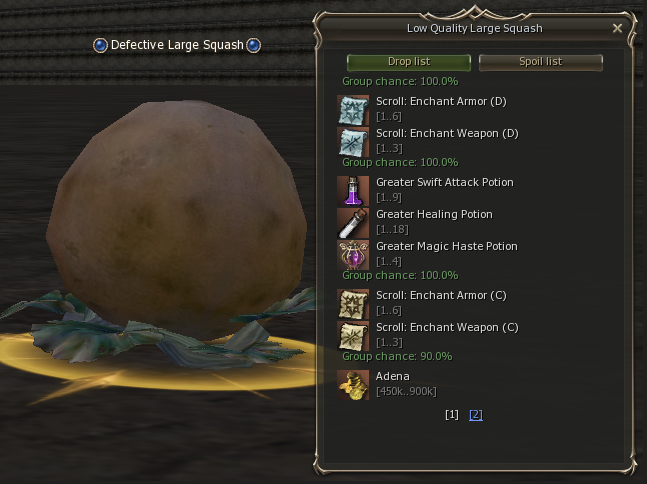
Task: Click the Scroll: Enchant Armor (D) icon
Action: pyautogui.click(x=353, y=110)
